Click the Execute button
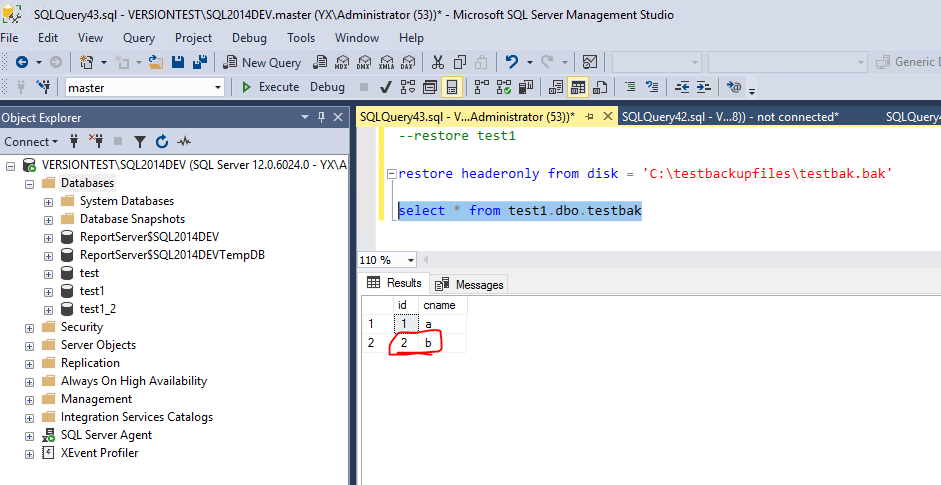The image size is (941, 485). click(x=270, y=87)
